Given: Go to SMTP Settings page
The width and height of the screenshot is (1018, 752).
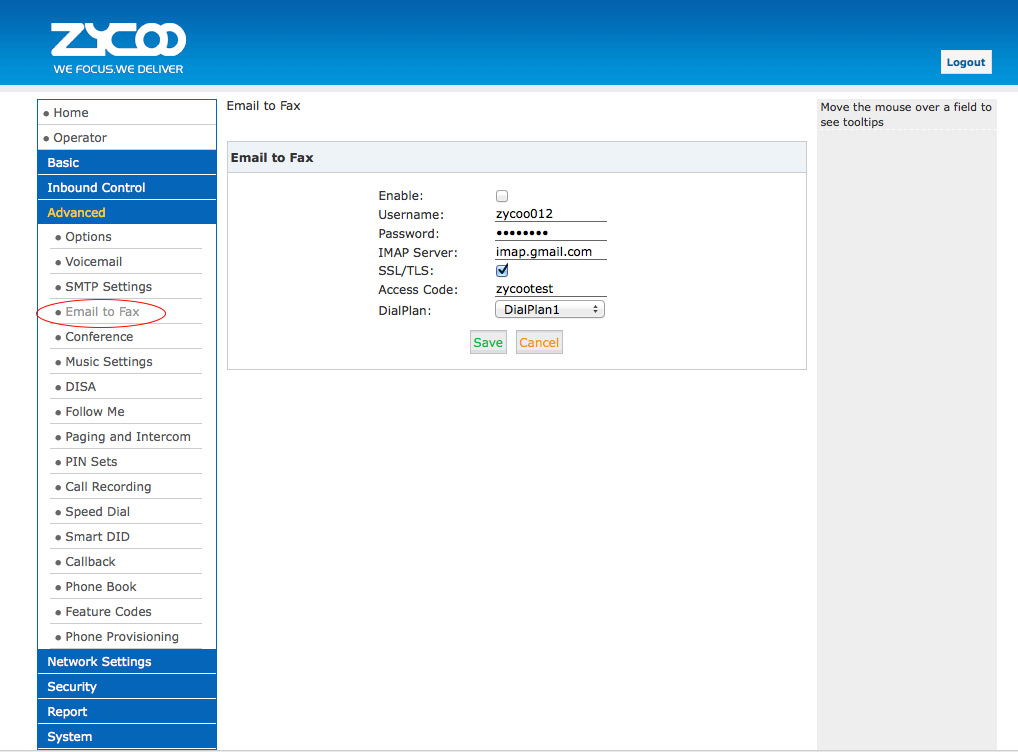Looking at the screenshot, I should [x=108, y=287].
